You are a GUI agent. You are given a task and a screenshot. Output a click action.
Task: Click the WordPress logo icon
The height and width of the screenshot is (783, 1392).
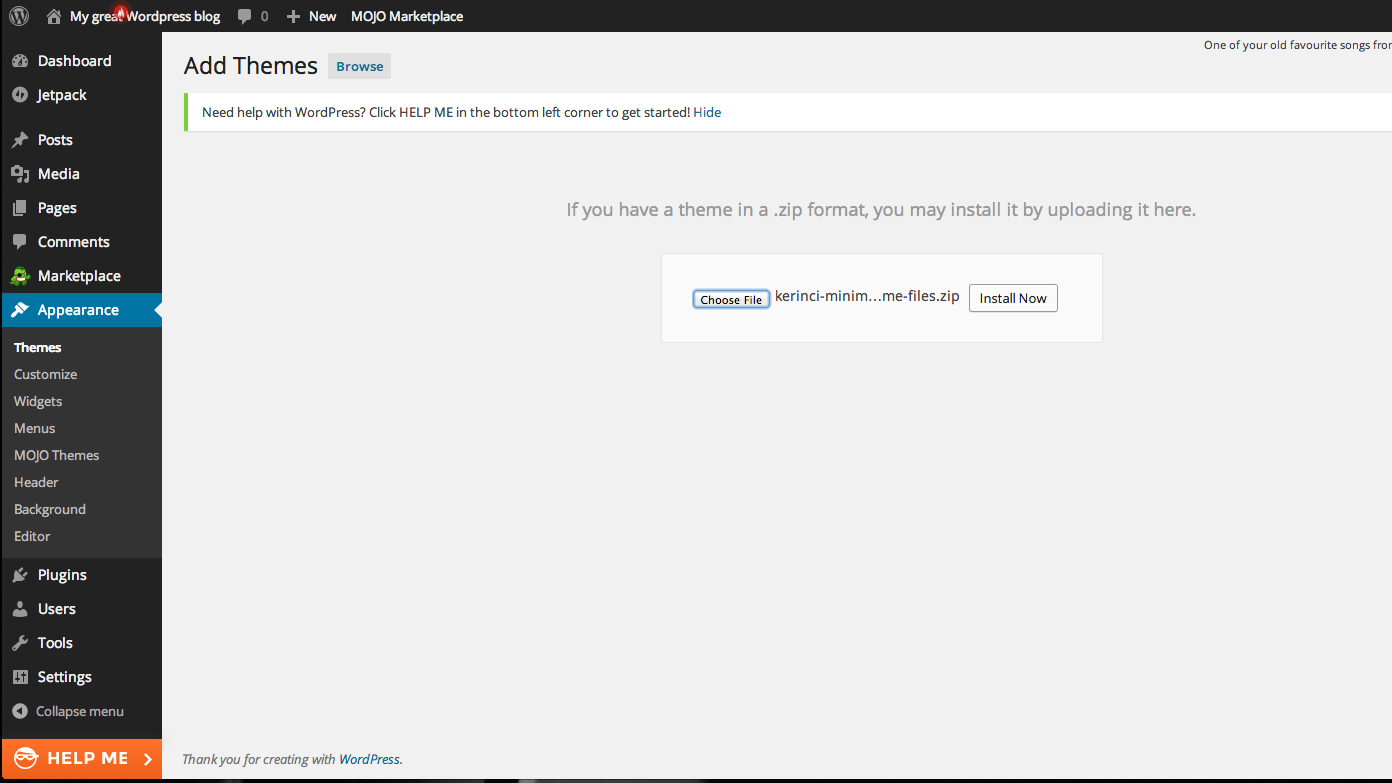click(19, 16)
